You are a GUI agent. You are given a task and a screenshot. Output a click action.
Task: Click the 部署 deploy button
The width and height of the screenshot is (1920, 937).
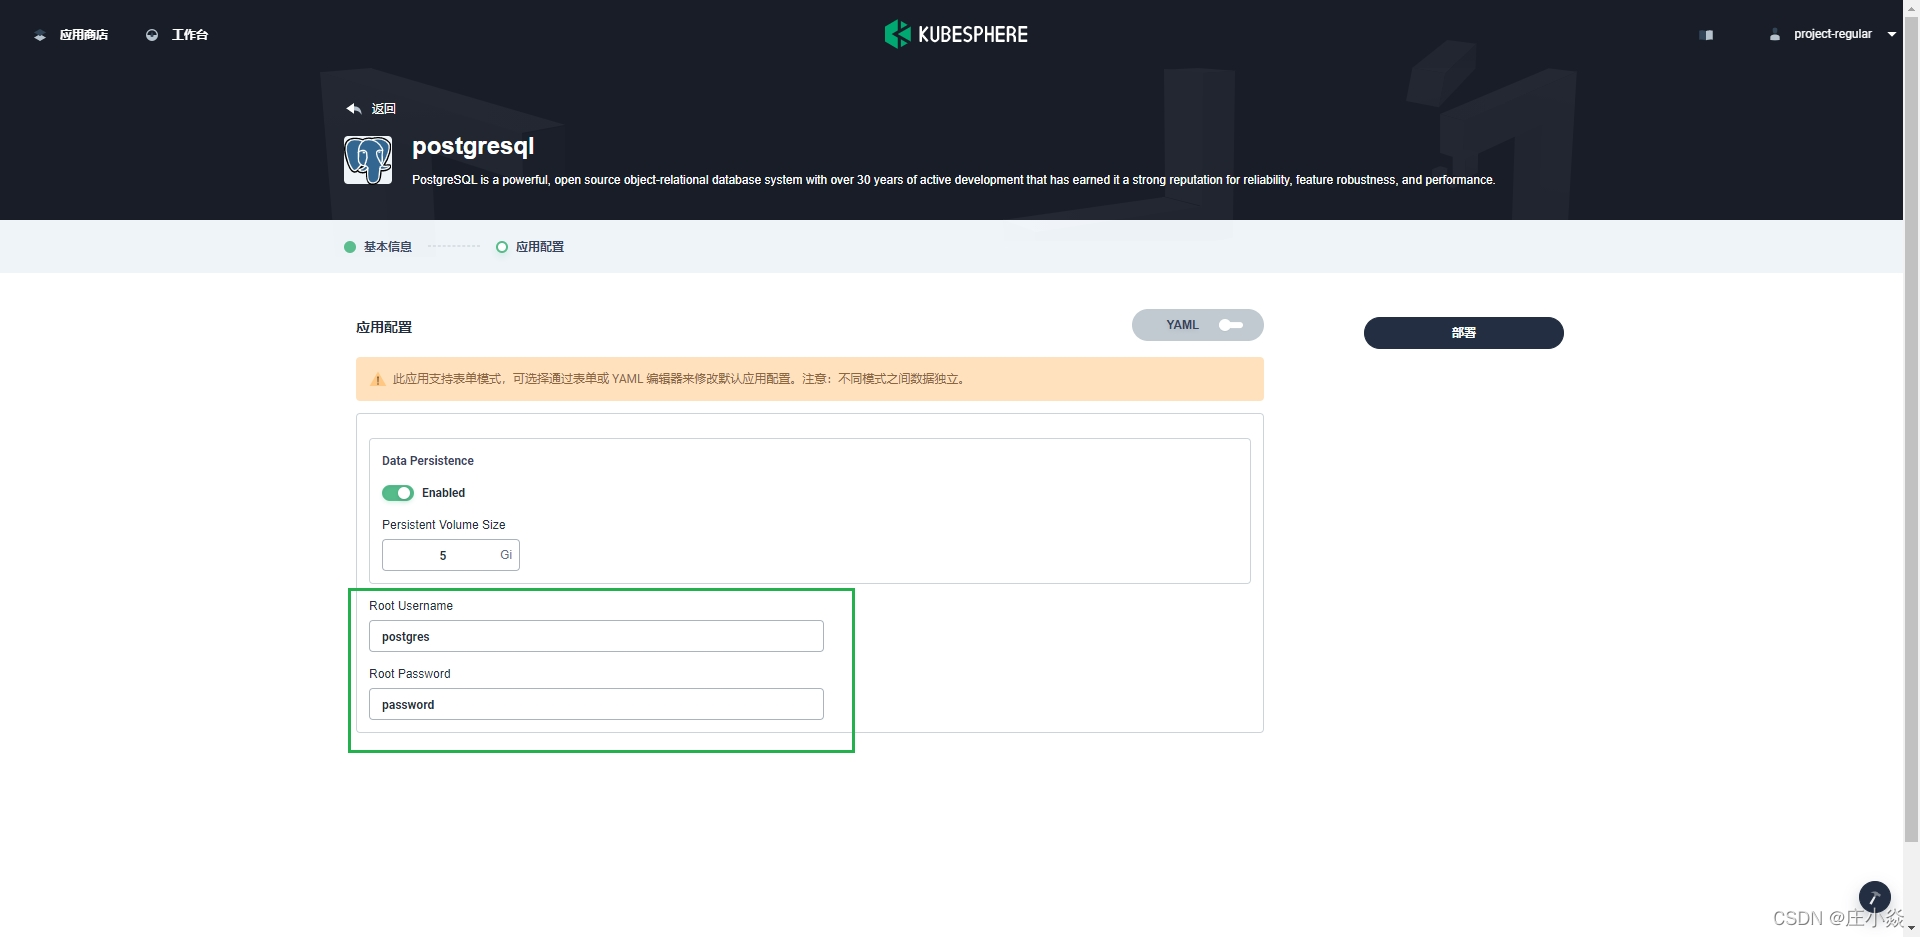[x=1464, y=333]
